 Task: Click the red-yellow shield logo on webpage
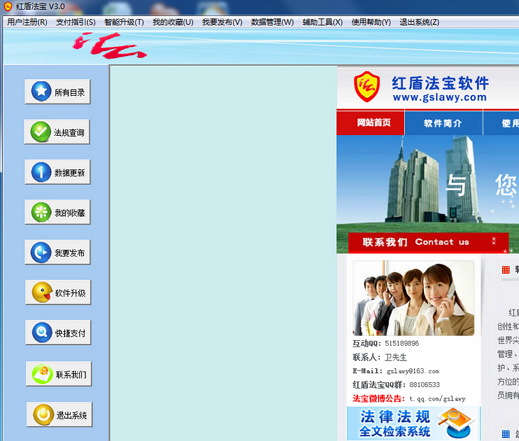tap(367, 86)
